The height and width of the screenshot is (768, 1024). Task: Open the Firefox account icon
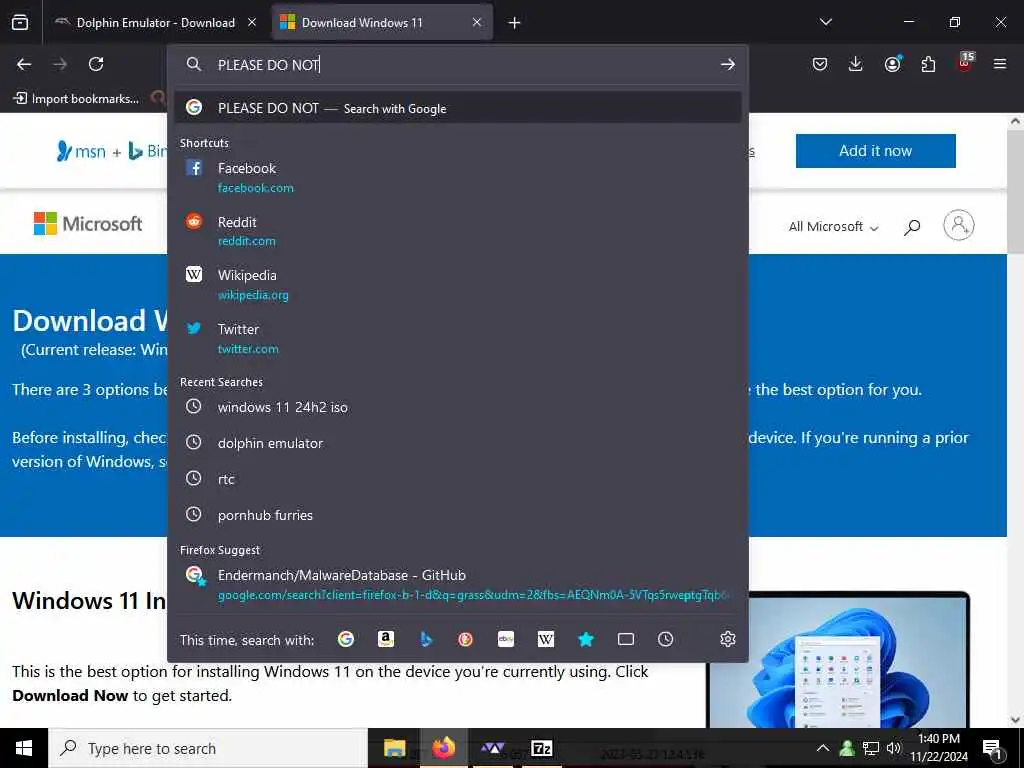coord(892,64)
